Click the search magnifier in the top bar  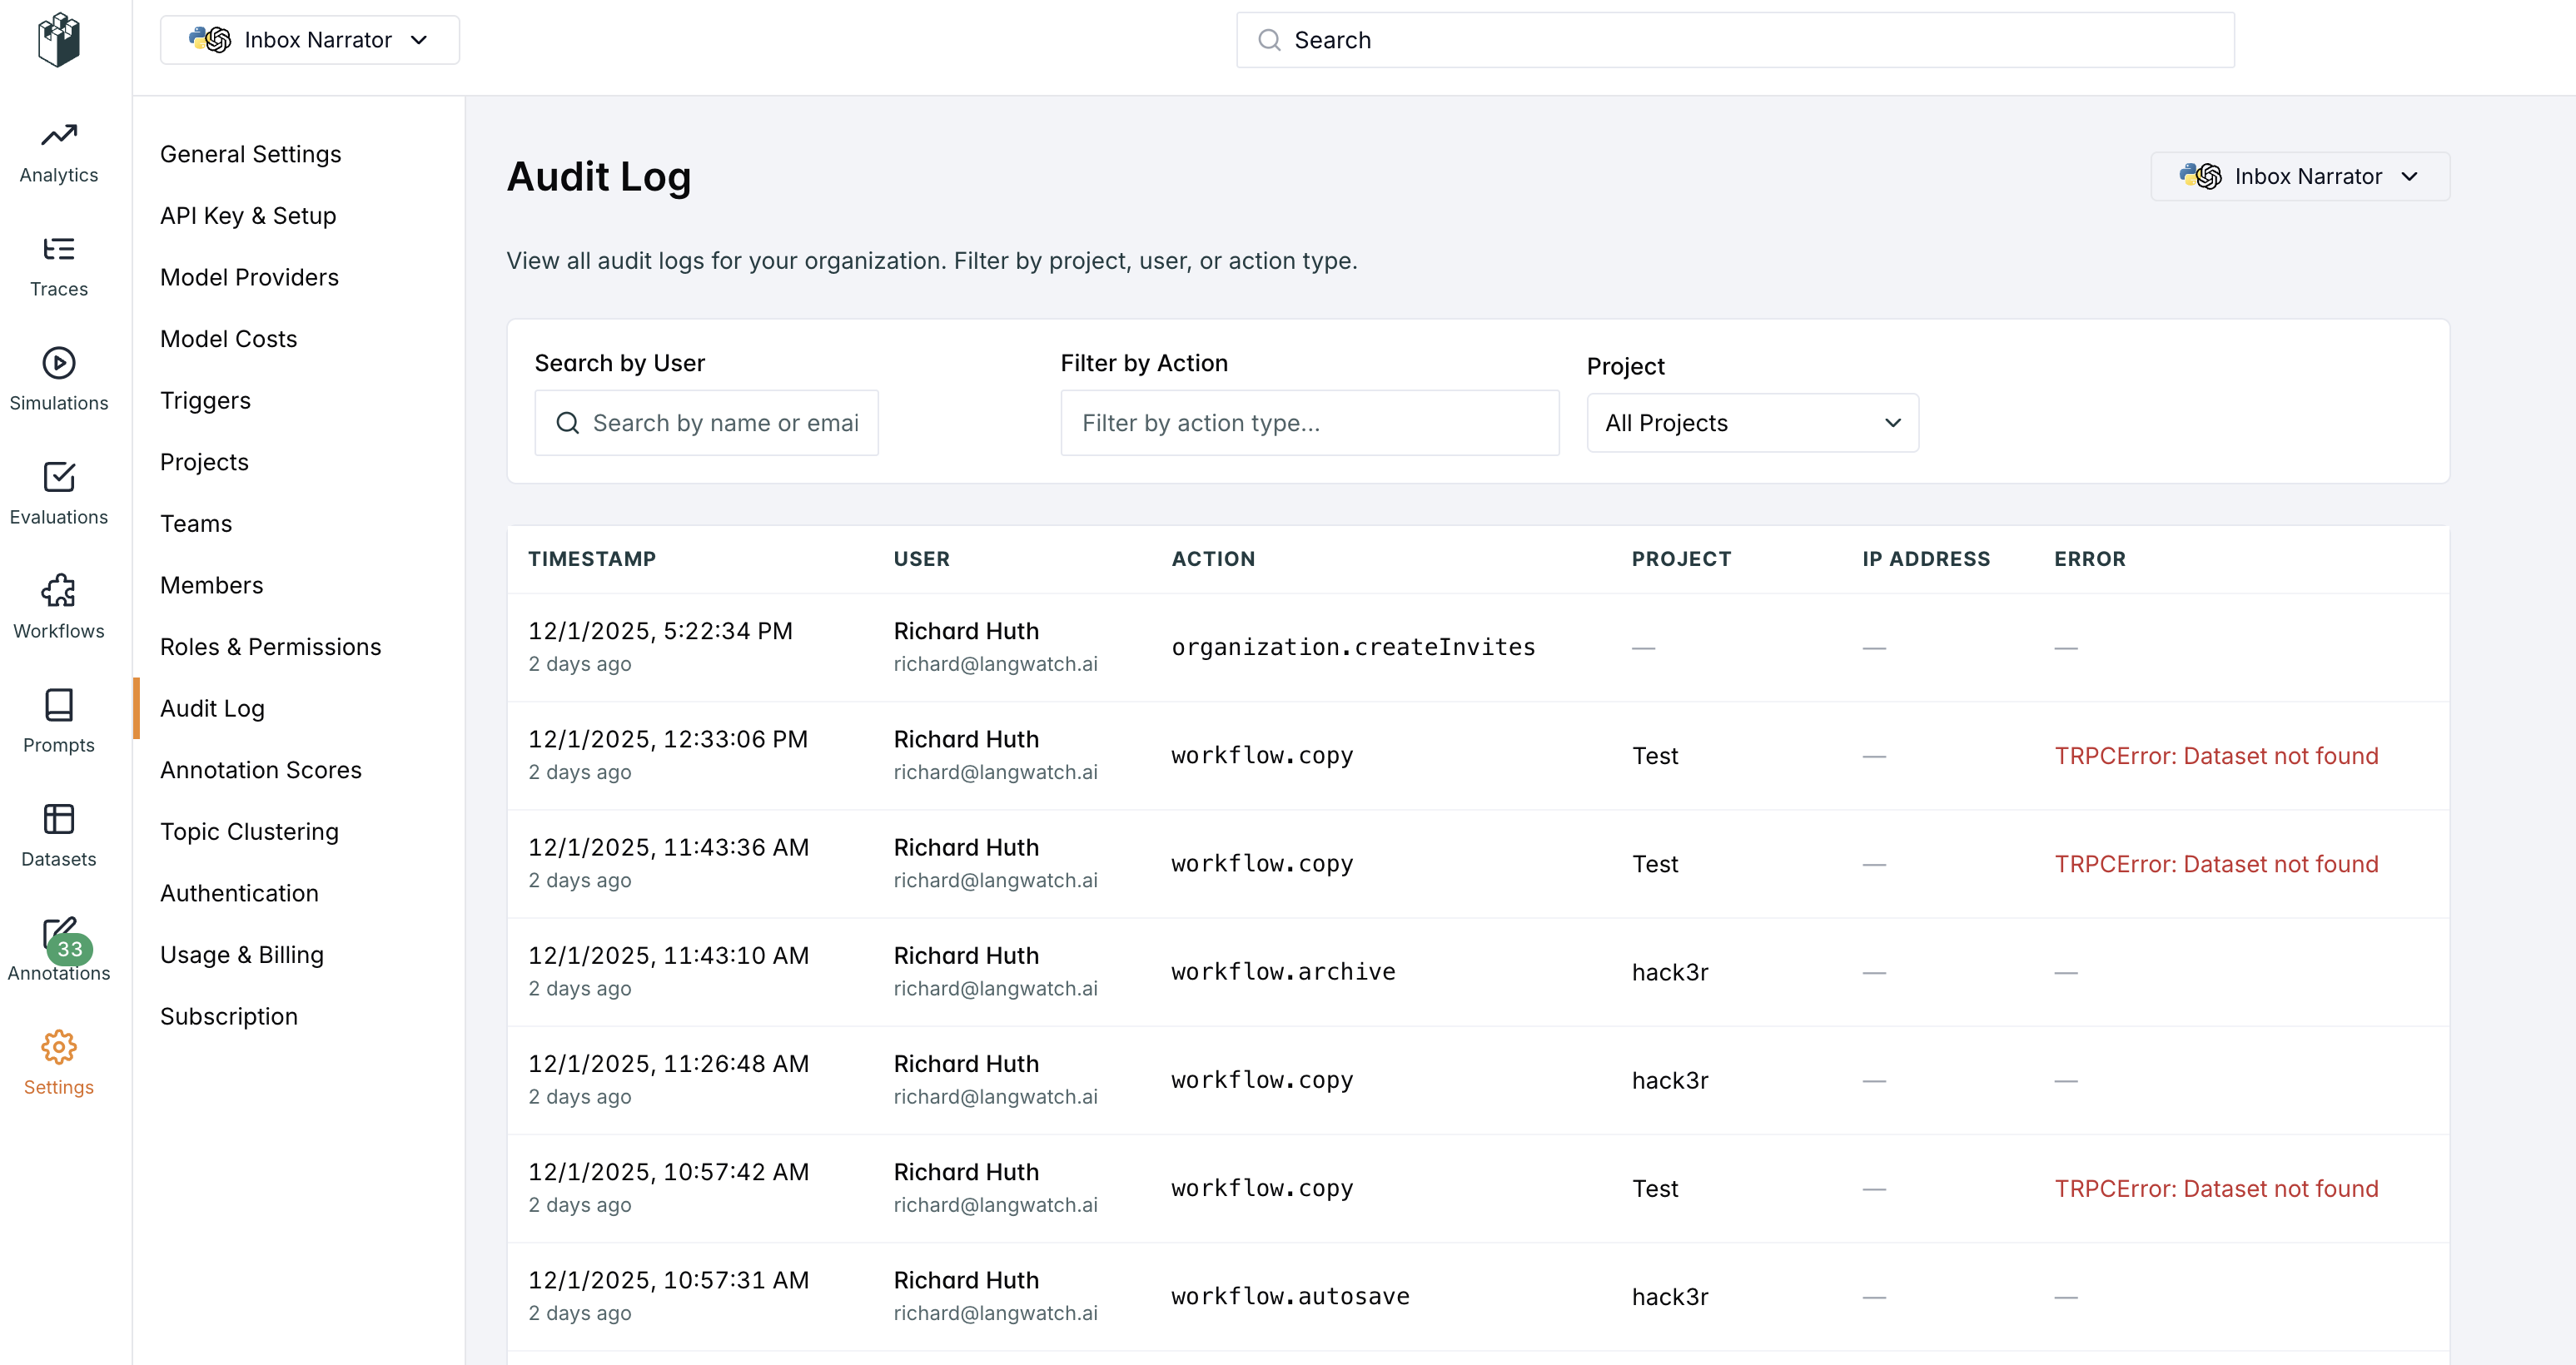tap(1268, 39)
